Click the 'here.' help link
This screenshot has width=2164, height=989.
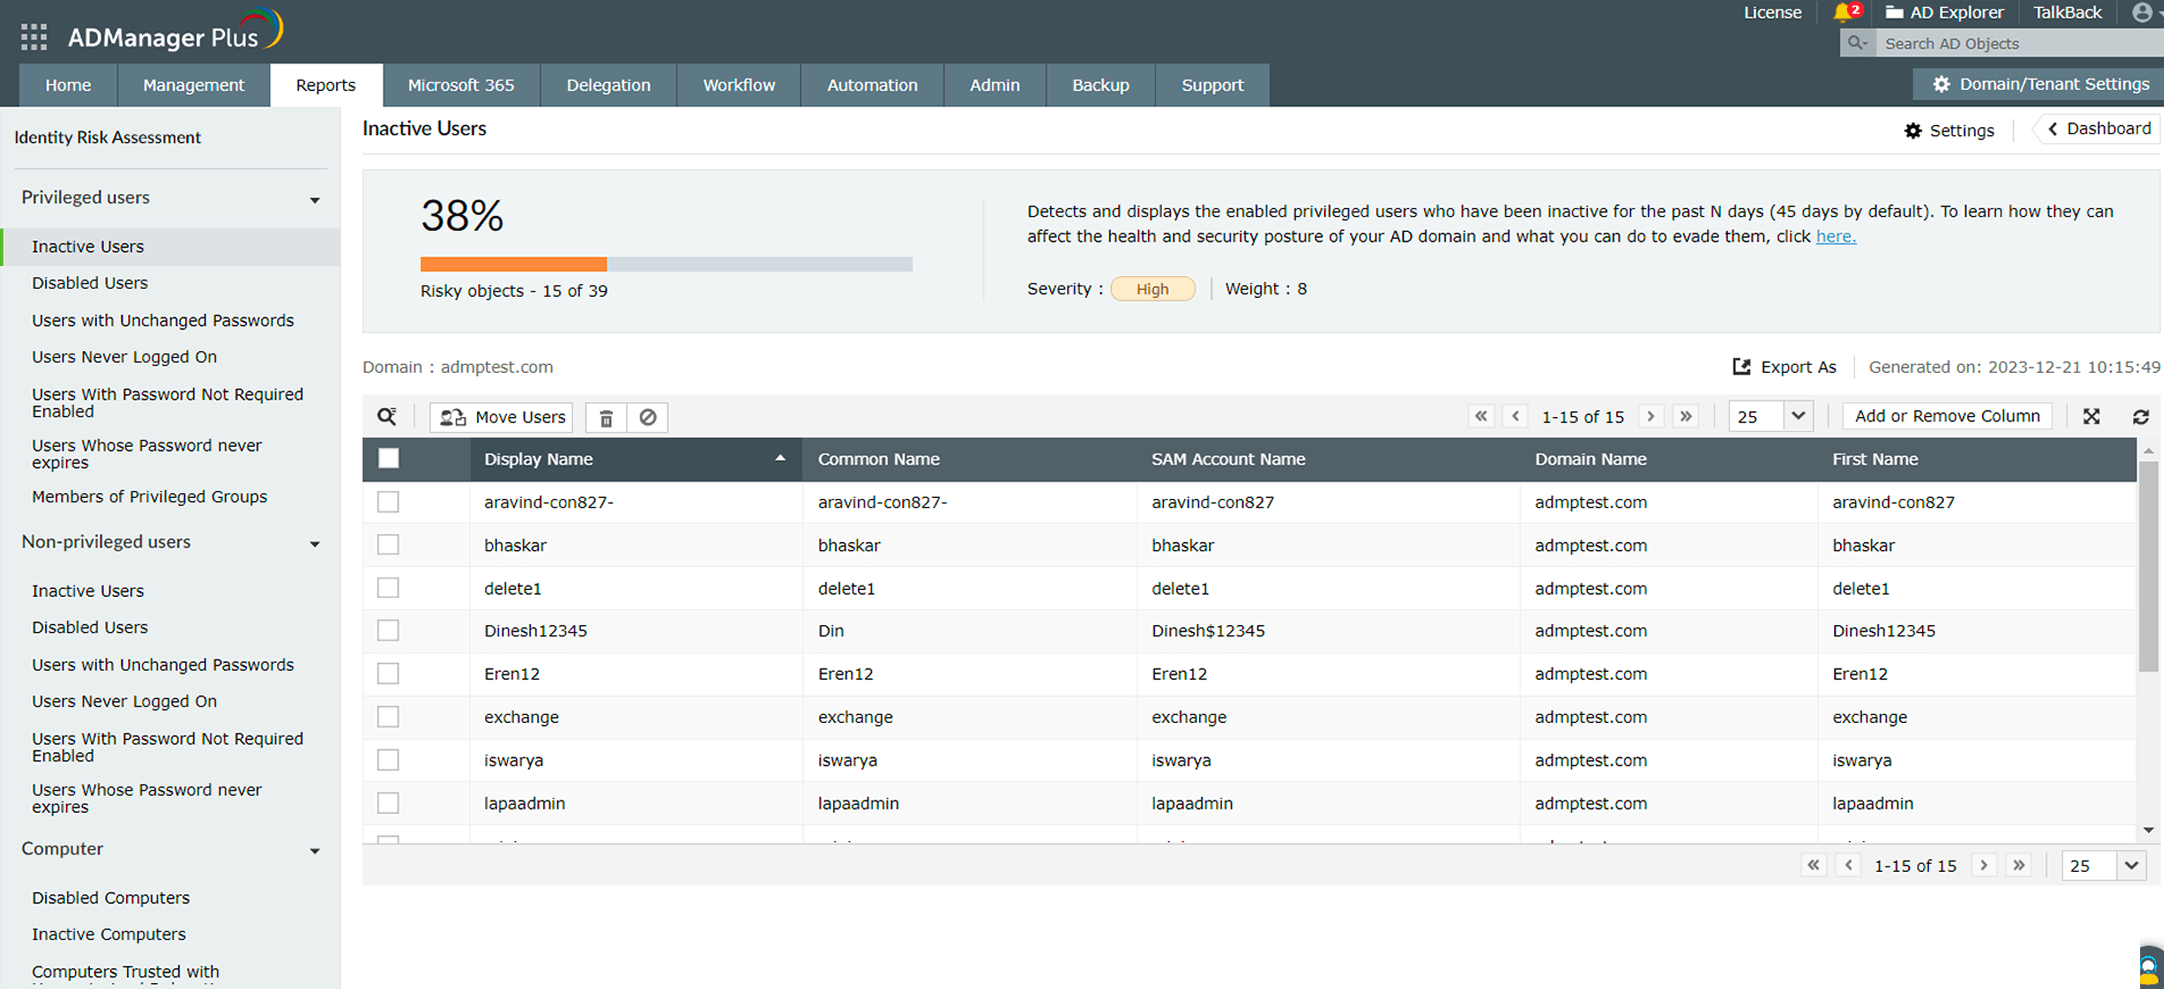1835,237
